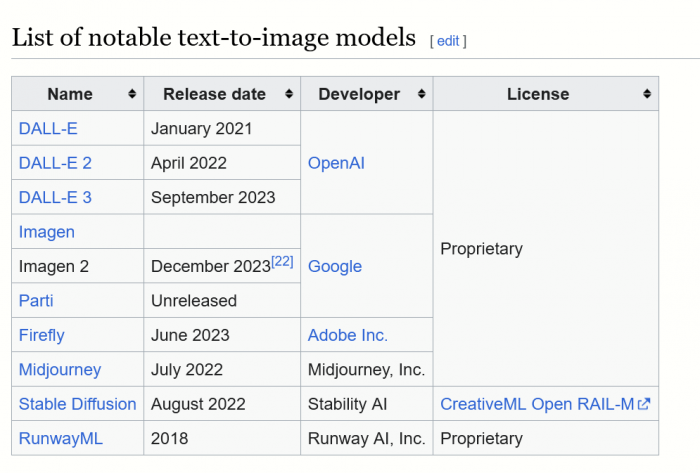700x473 pixels.
Task: Open the Parti model link
Action: tap(35, 300)
